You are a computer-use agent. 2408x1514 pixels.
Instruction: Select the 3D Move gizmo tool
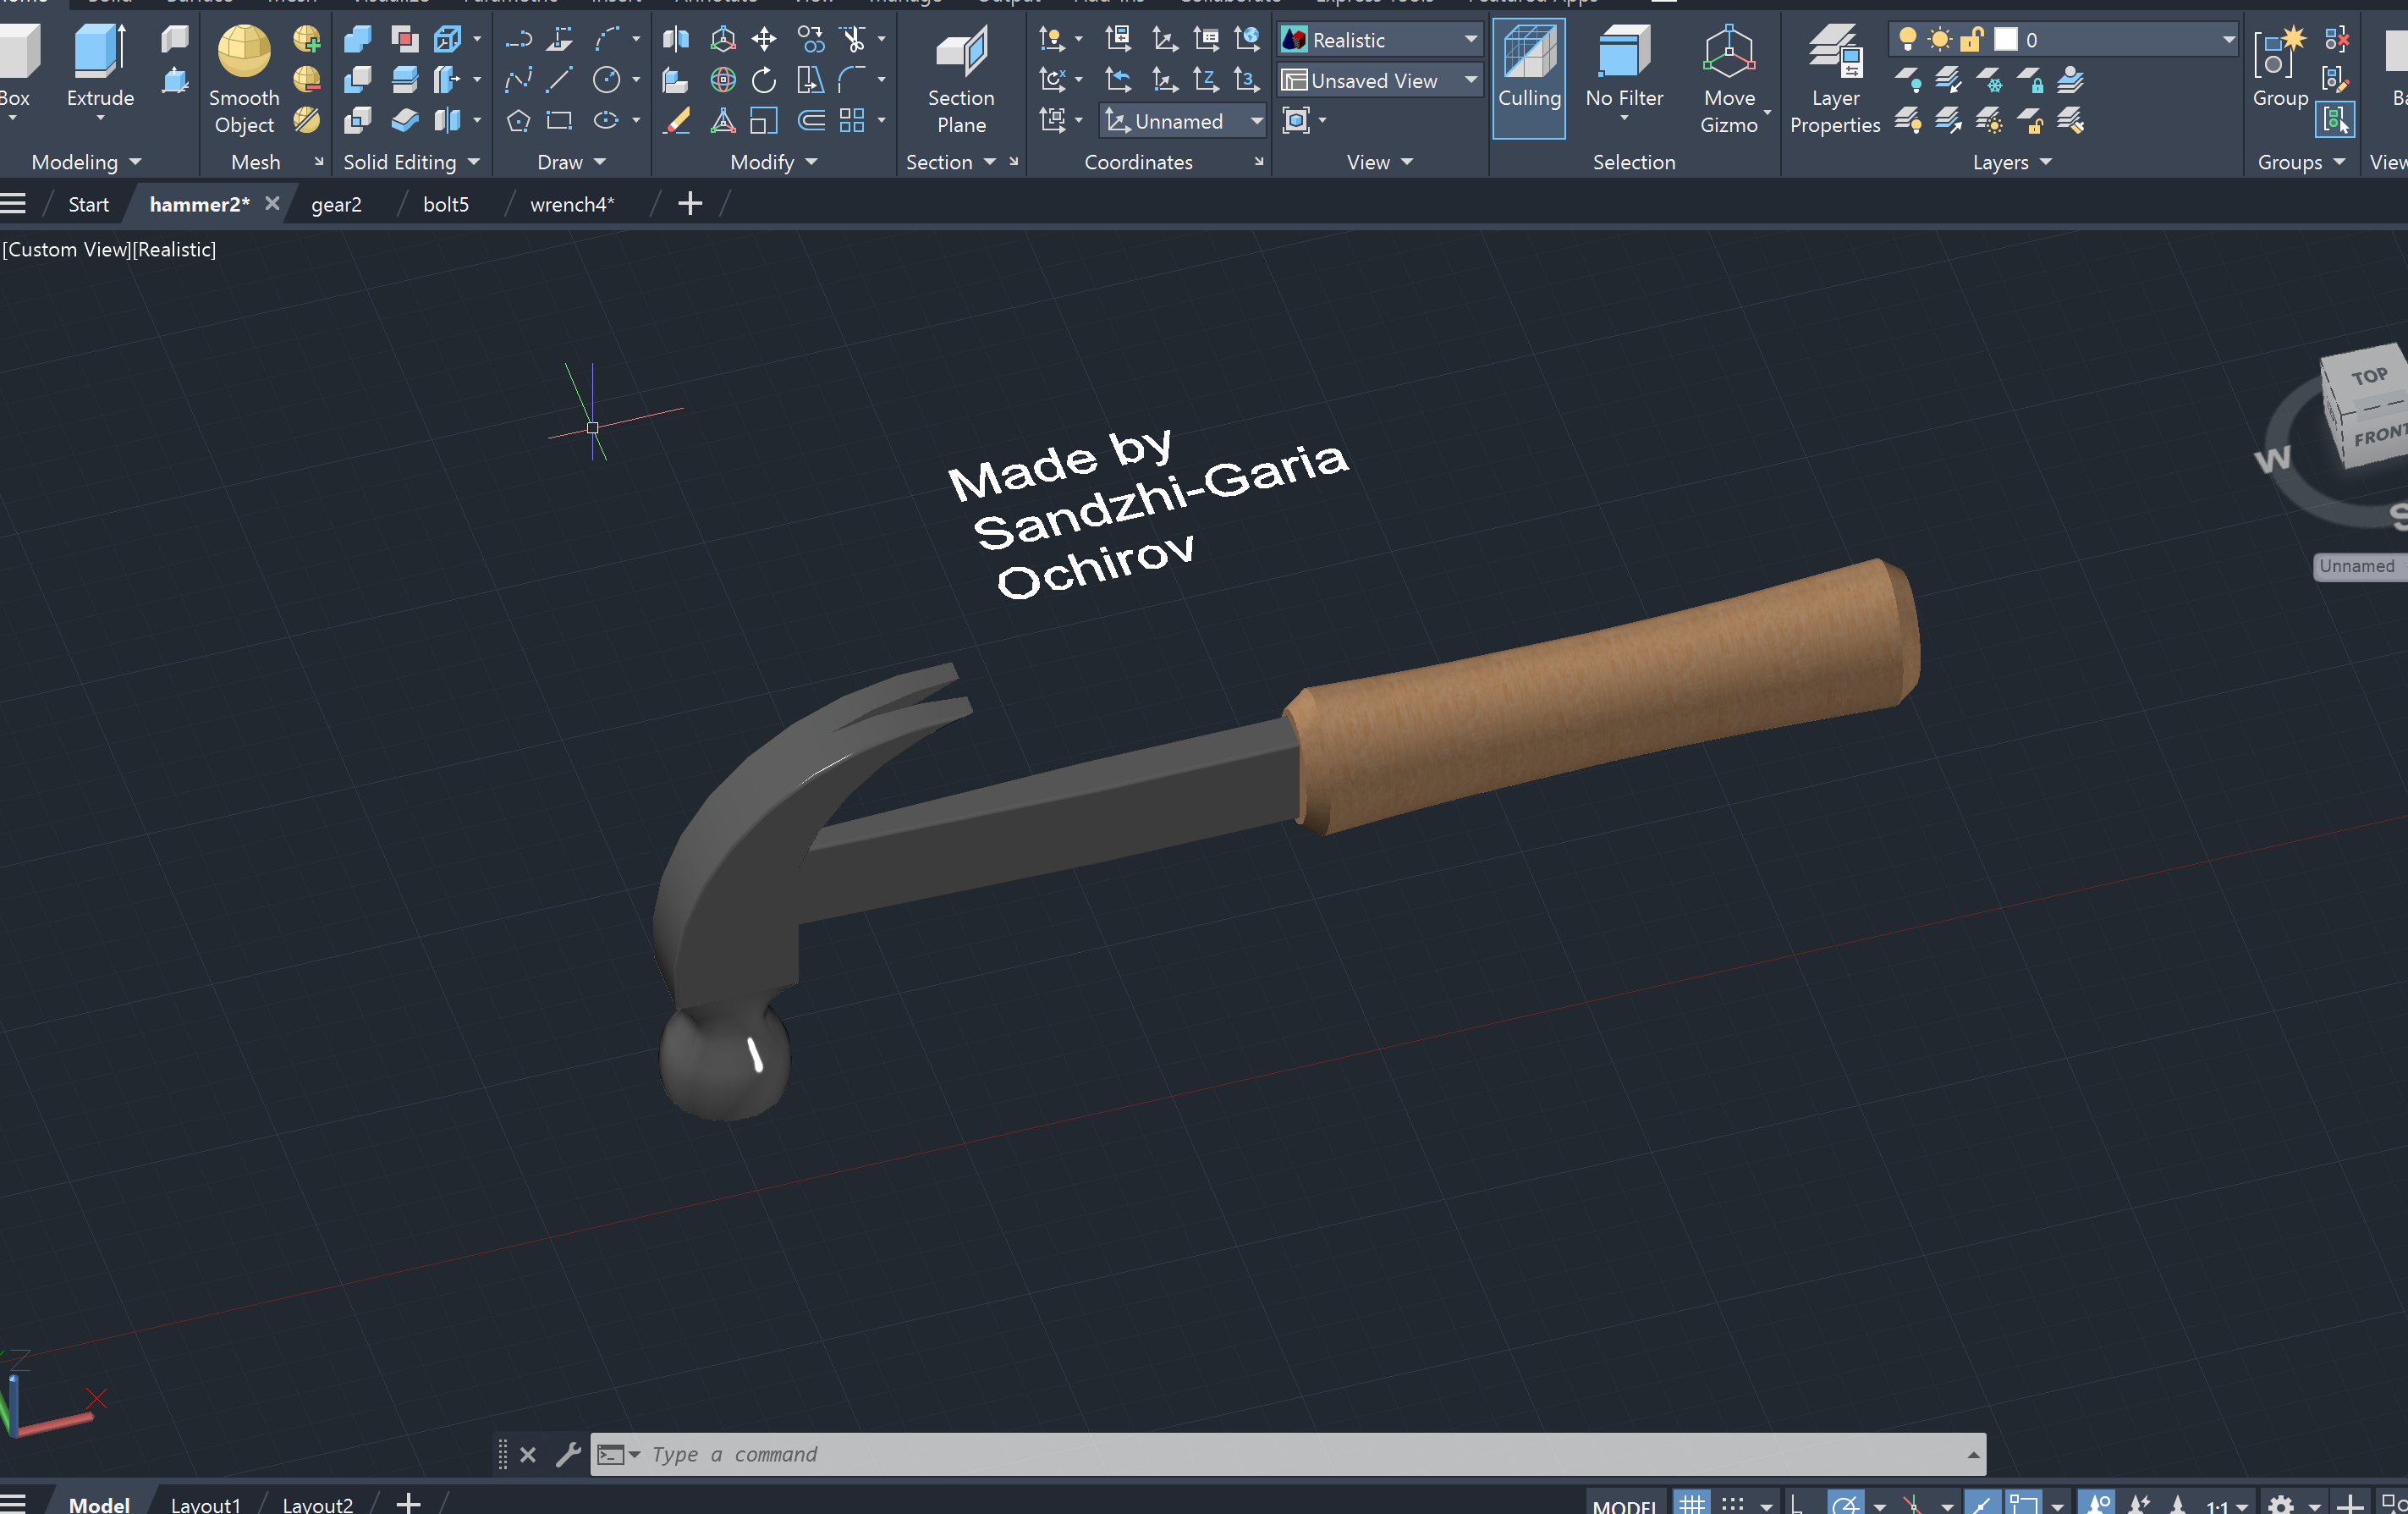(722, 40)
